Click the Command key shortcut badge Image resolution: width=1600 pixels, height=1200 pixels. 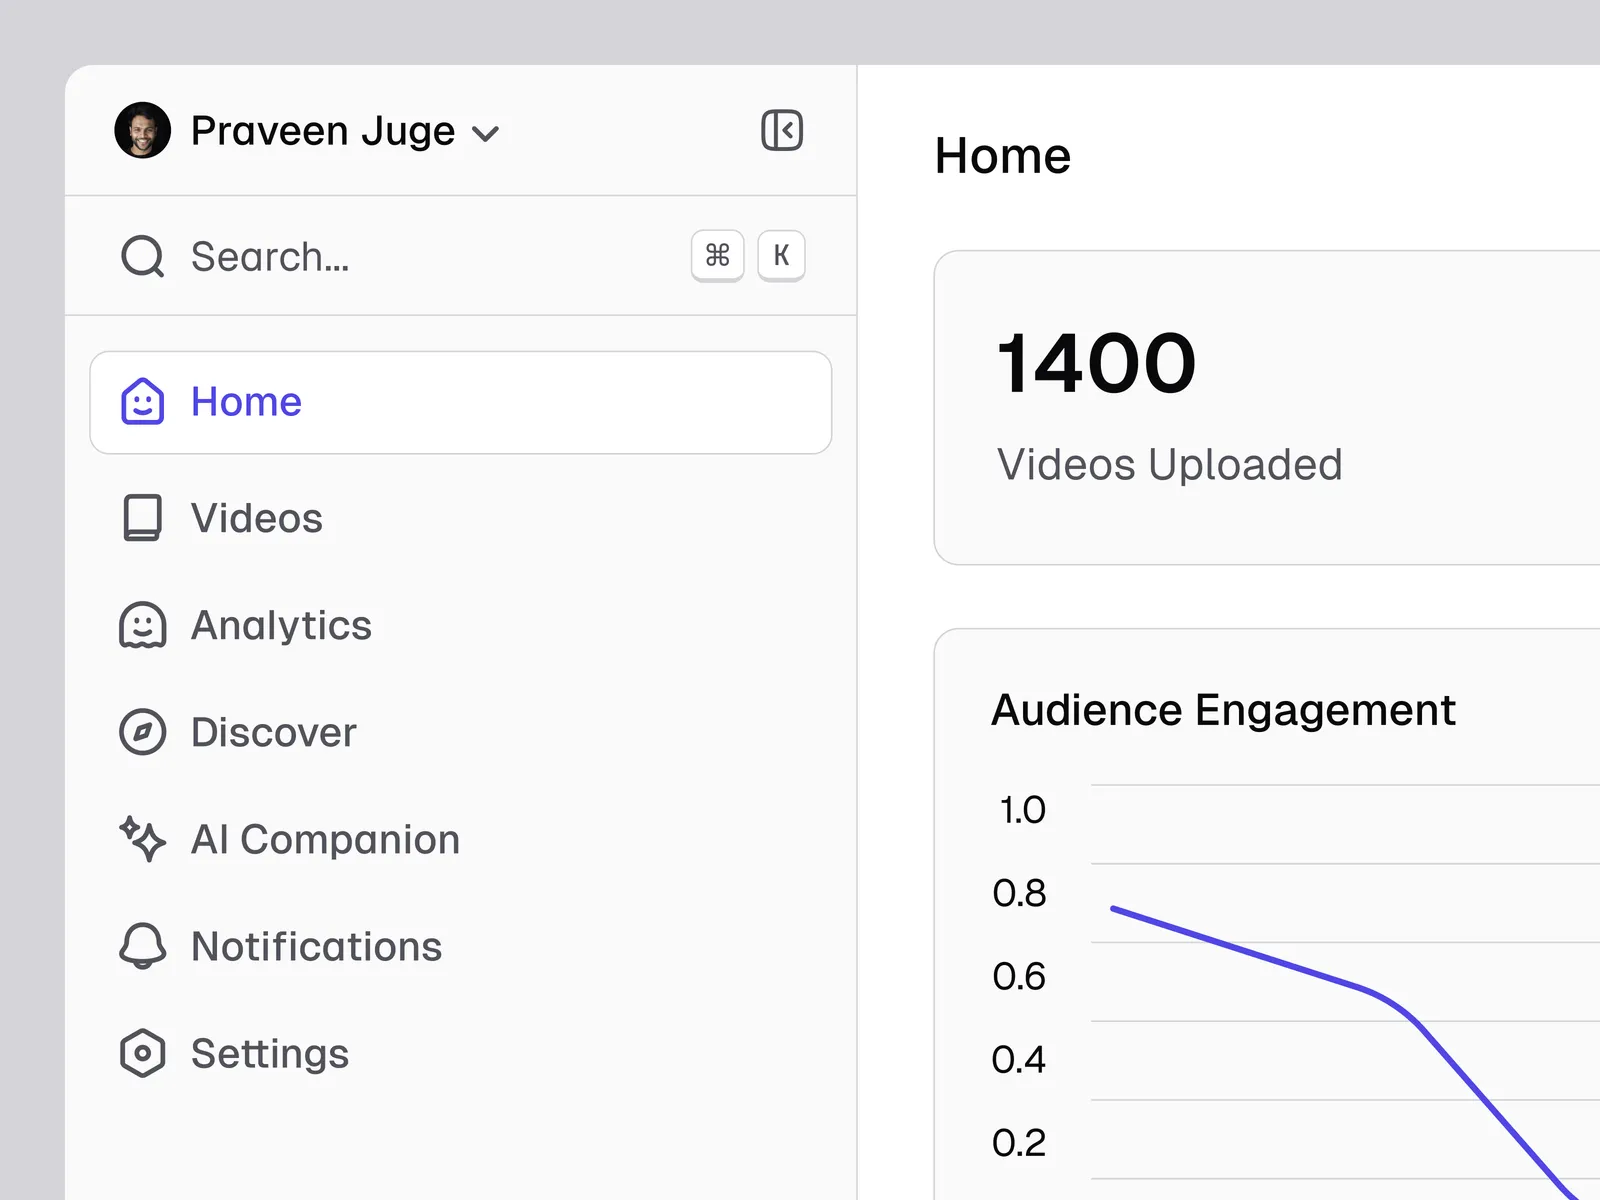[x=717, y=256]
